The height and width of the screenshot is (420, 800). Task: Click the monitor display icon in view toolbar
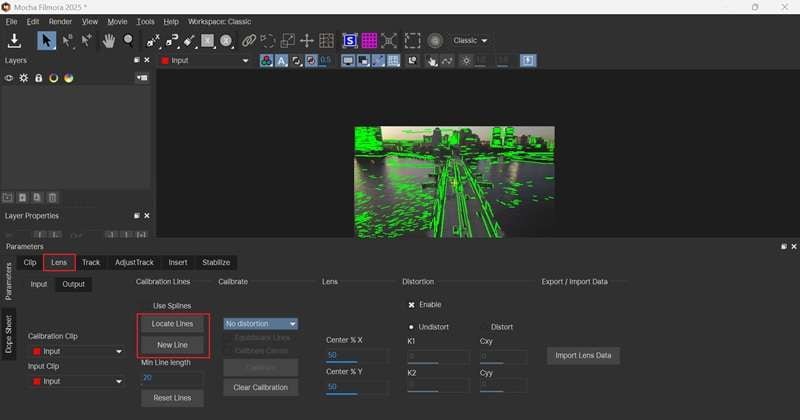coord(348,61)
